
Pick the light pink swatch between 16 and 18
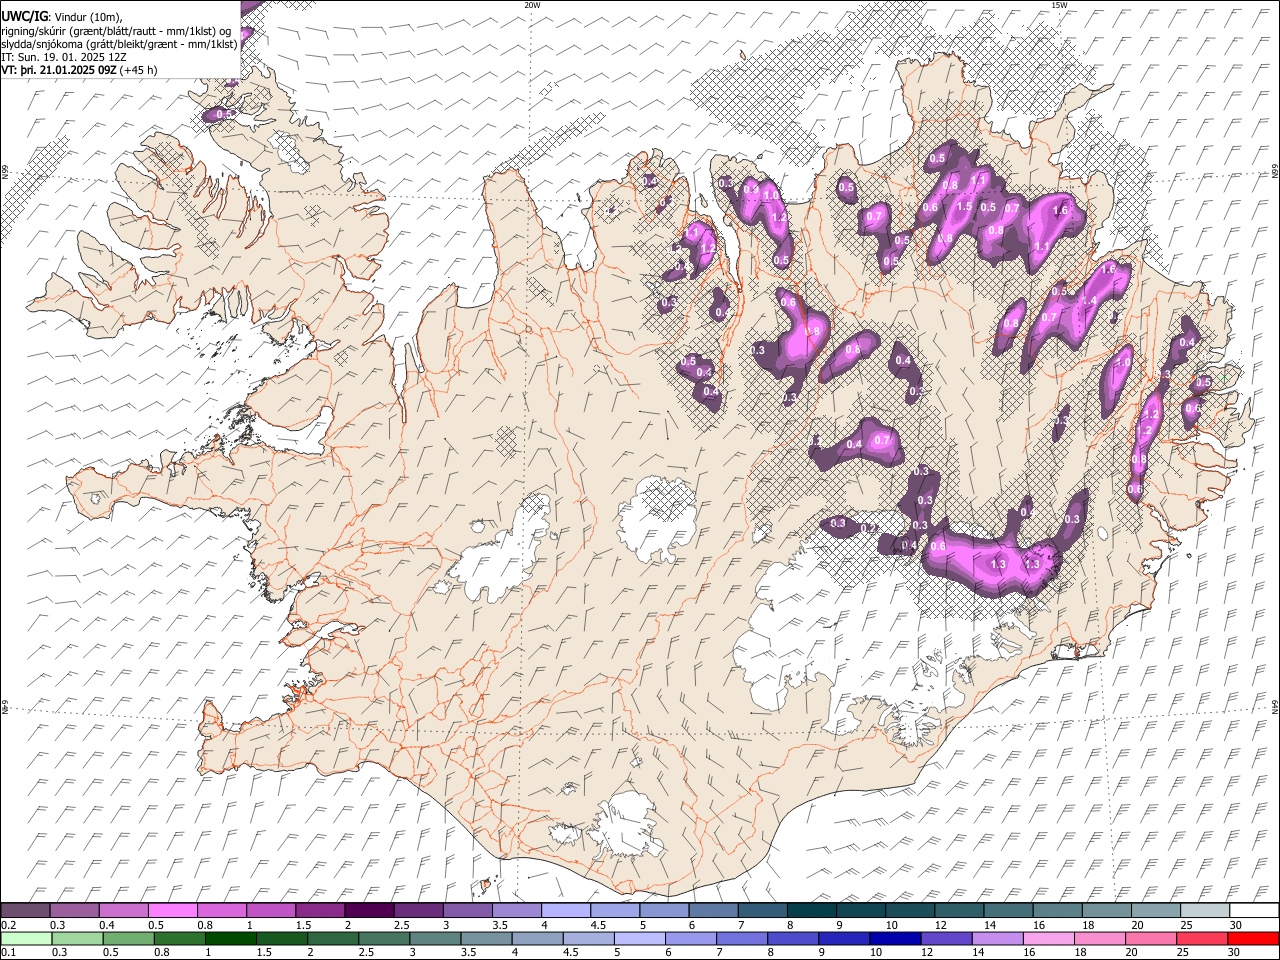1047,939
